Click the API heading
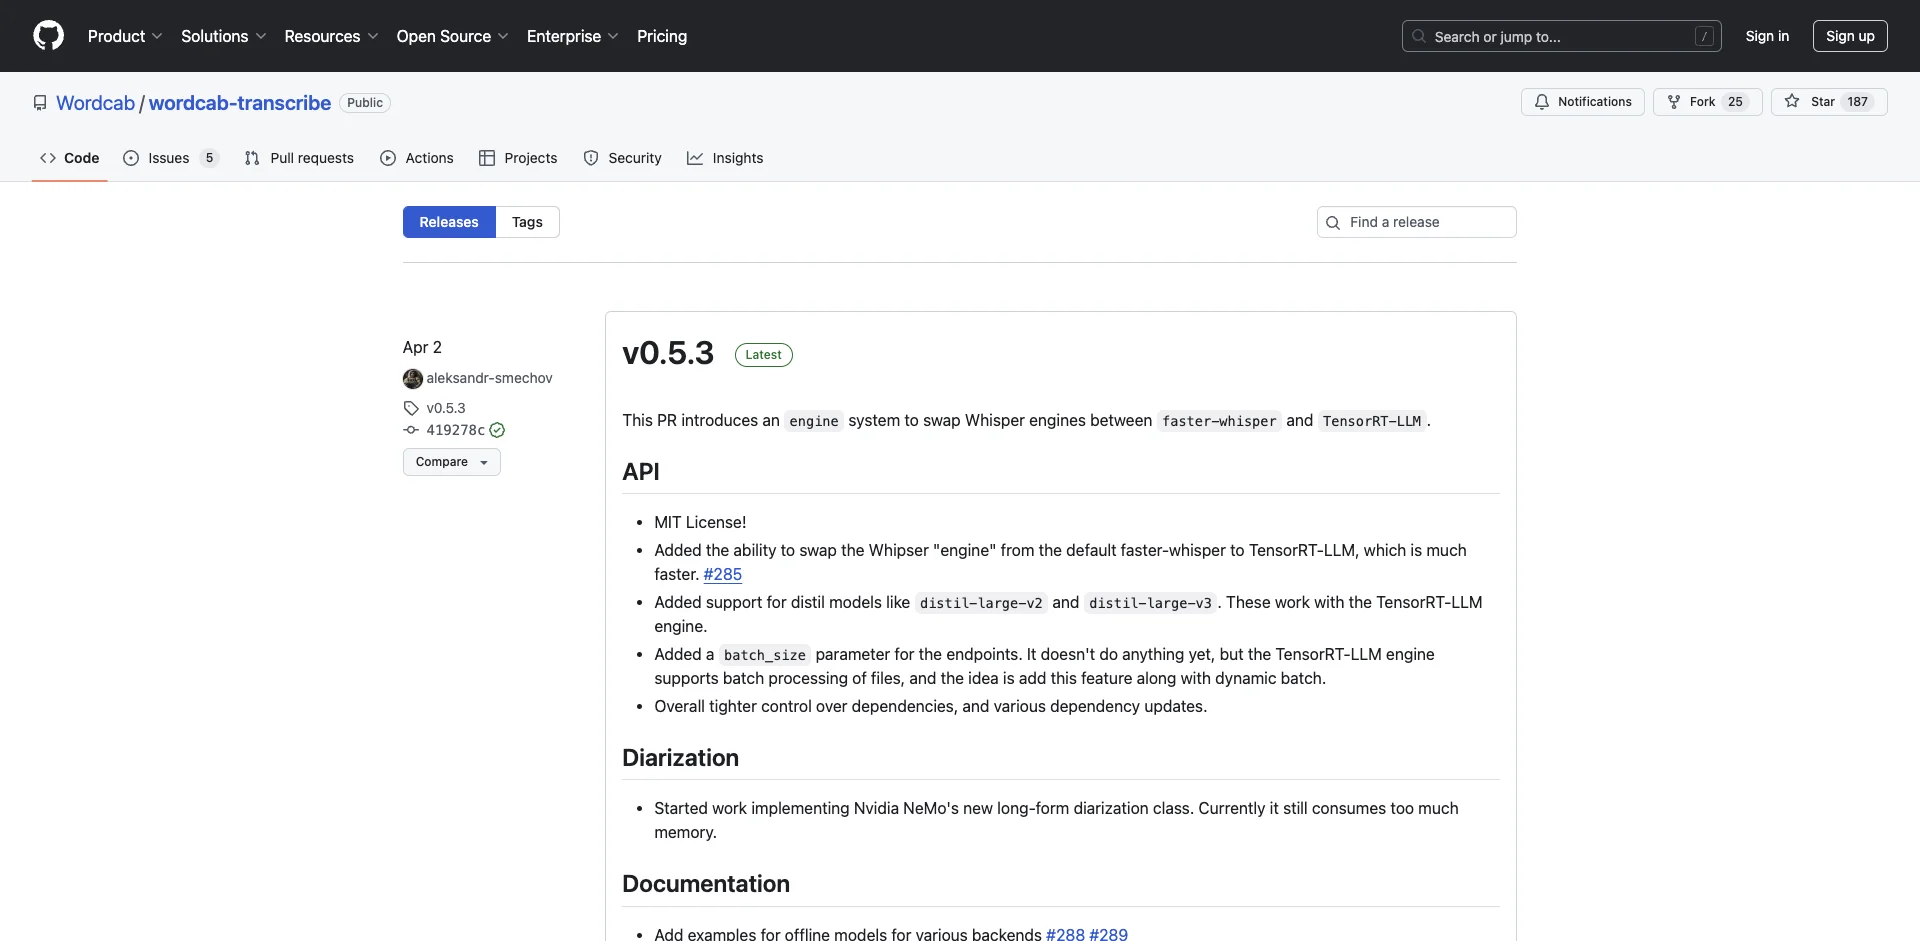Viewport: 1920px width, 941px height. pyautogui.click(x=641, y=472)
